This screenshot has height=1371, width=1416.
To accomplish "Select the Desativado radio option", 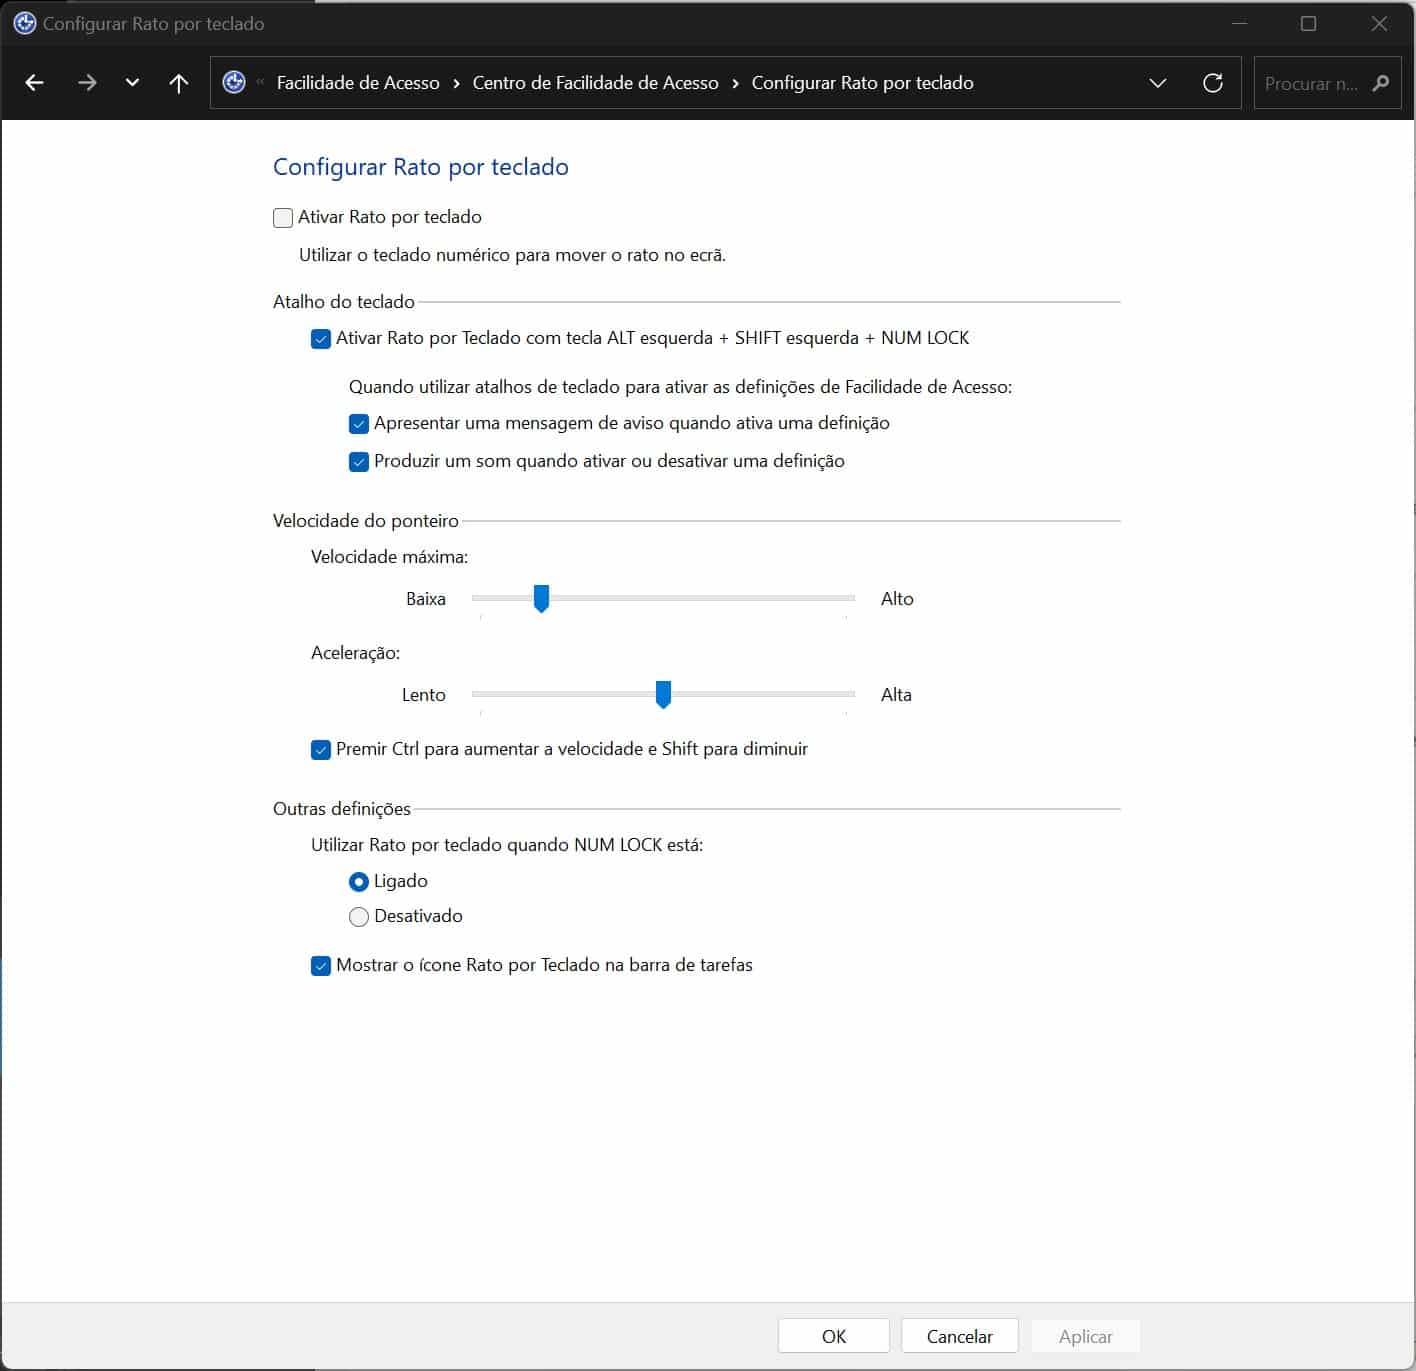I will point(359,917).
